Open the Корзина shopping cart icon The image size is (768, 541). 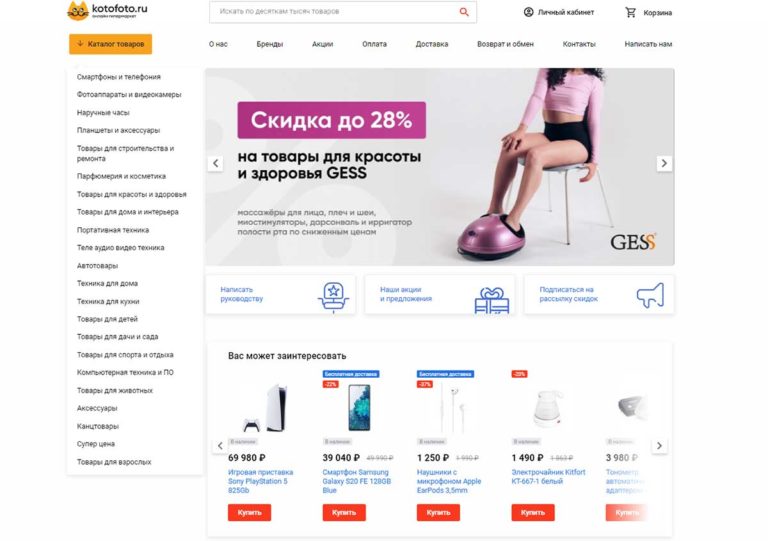pos(630,12)
